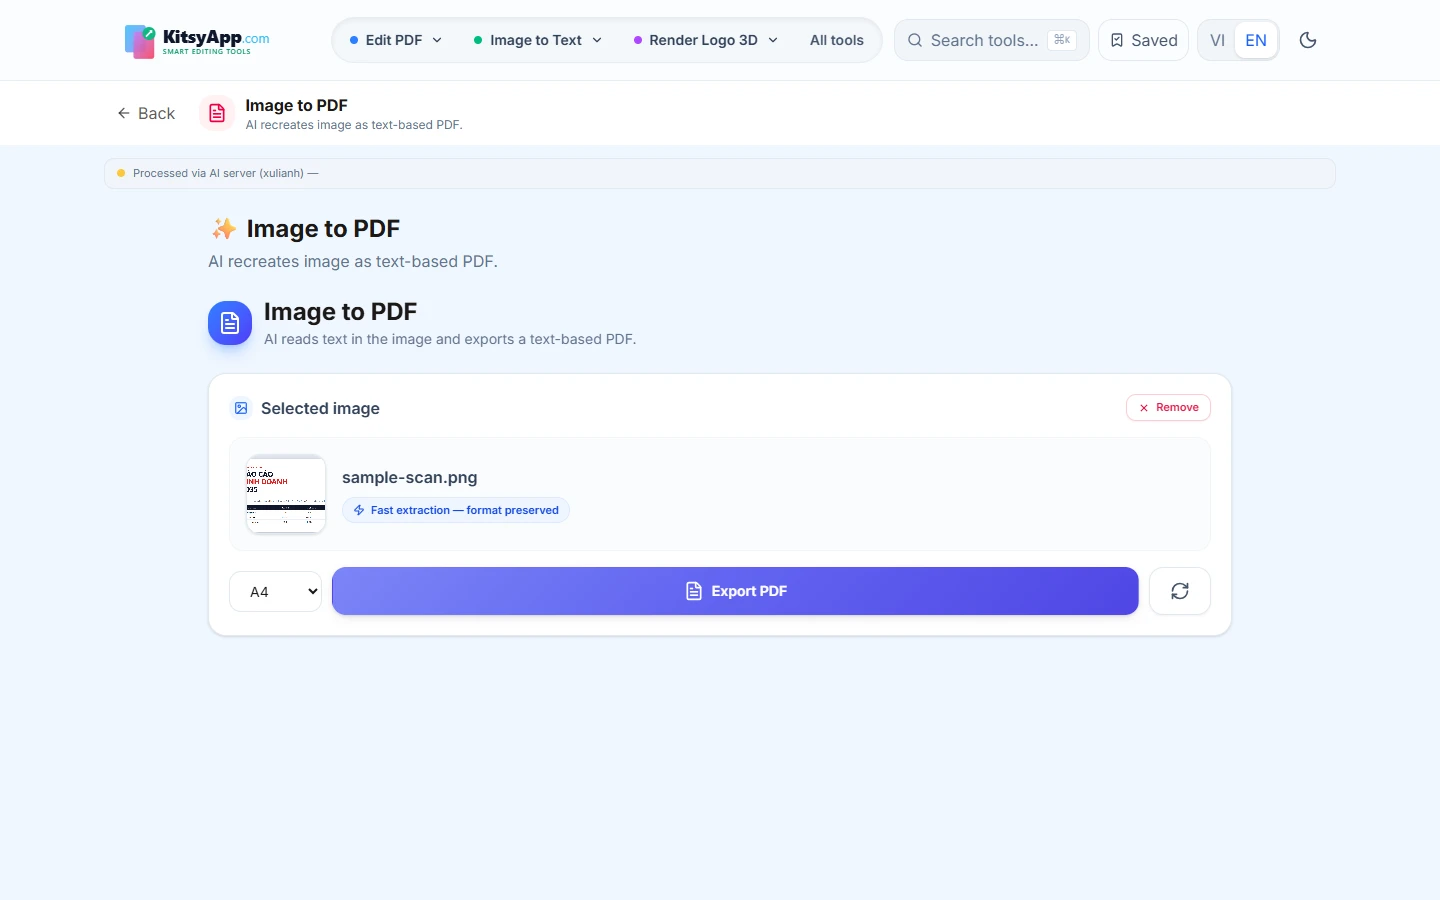The image size is (1440, 900).
Task: Switch the language to EN
Action: point(1256,40)
